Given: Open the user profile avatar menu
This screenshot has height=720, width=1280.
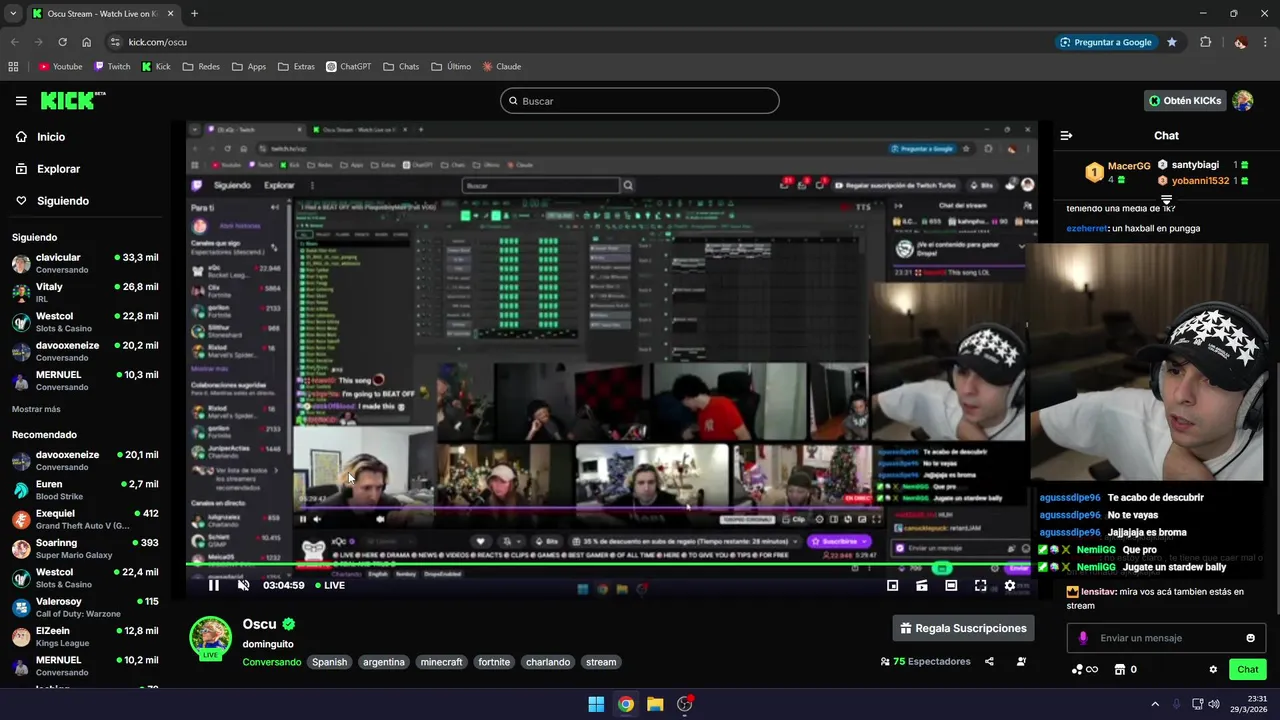Looking at the screenshot, I should (x=1243, y=101).
